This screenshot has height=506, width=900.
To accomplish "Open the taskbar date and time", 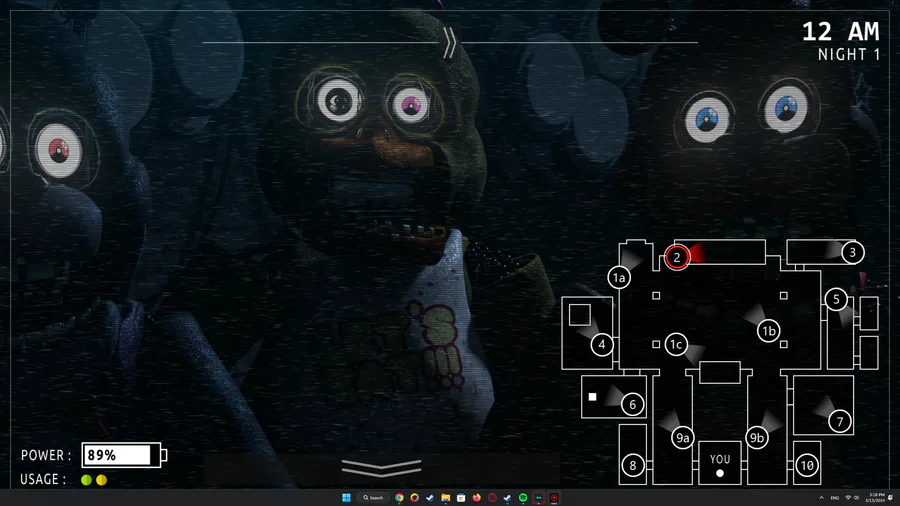I will tap(875, 497).
